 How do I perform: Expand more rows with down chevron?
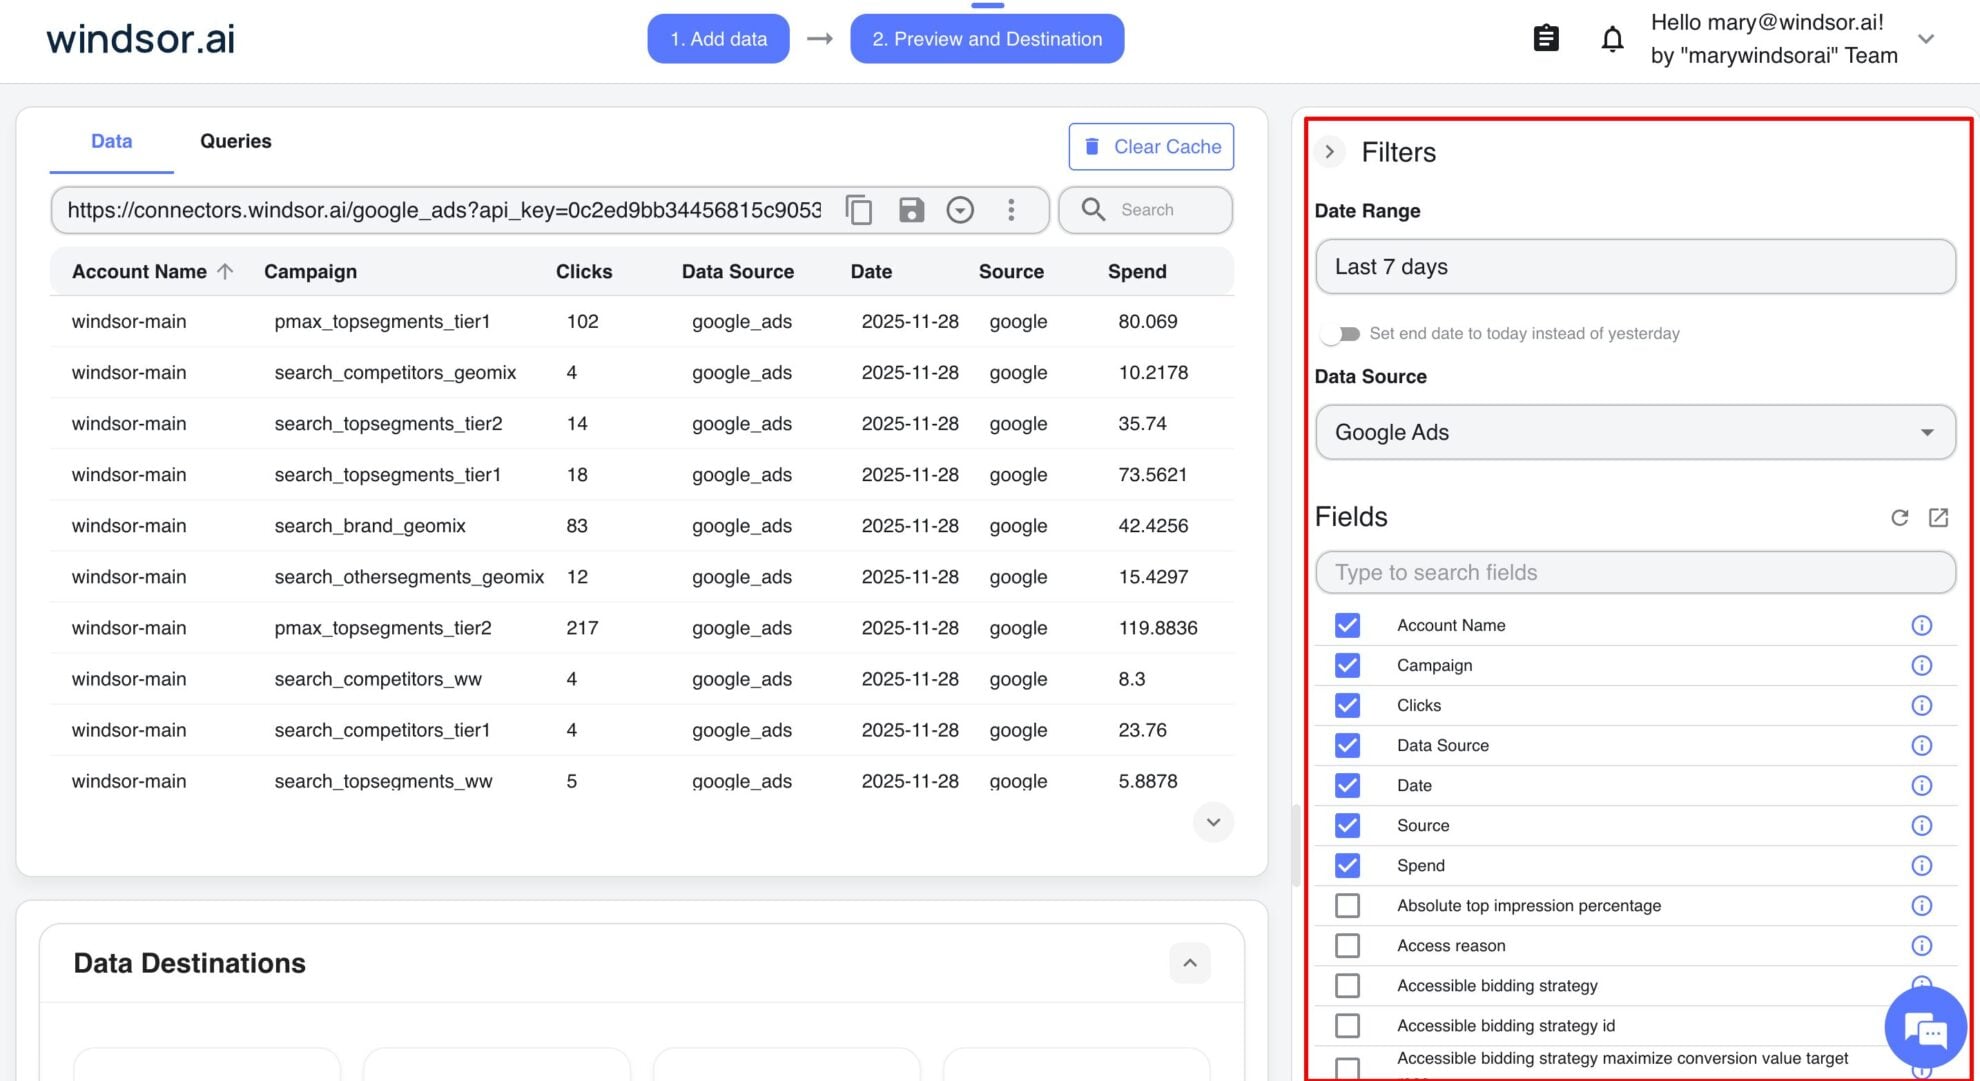1213,822
